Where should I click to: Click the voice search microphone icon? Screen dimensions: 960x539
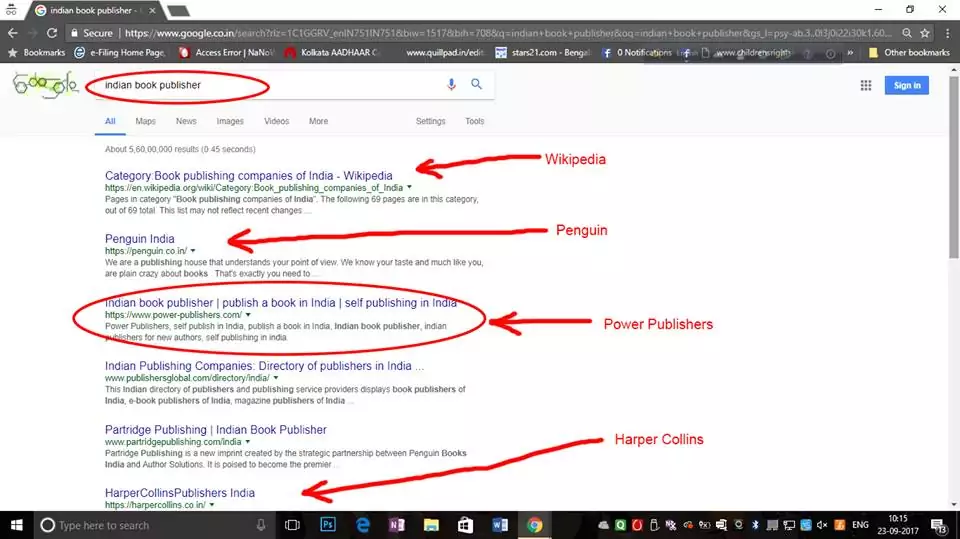point(451,85)
